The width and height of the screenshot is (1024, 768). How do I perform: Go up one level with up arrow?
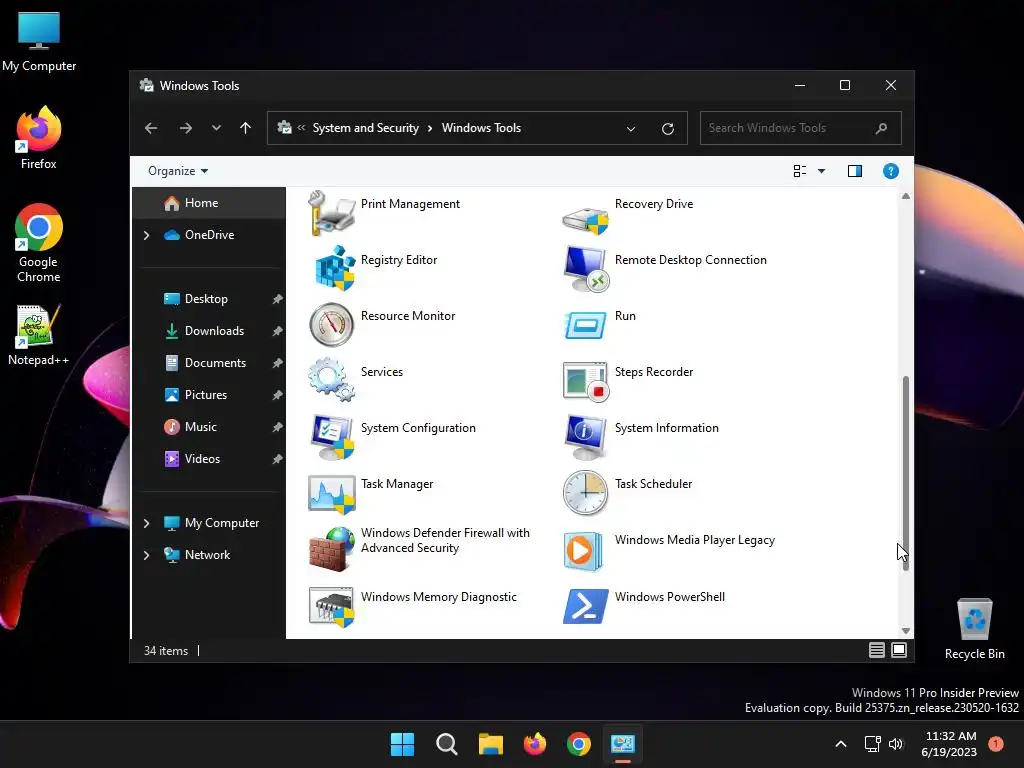tap(246, 128)
